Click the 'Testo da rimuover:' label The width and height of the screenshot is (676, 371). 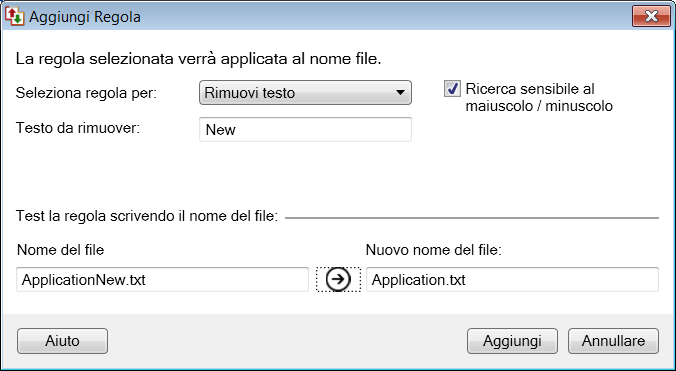(x=78, y=128)
